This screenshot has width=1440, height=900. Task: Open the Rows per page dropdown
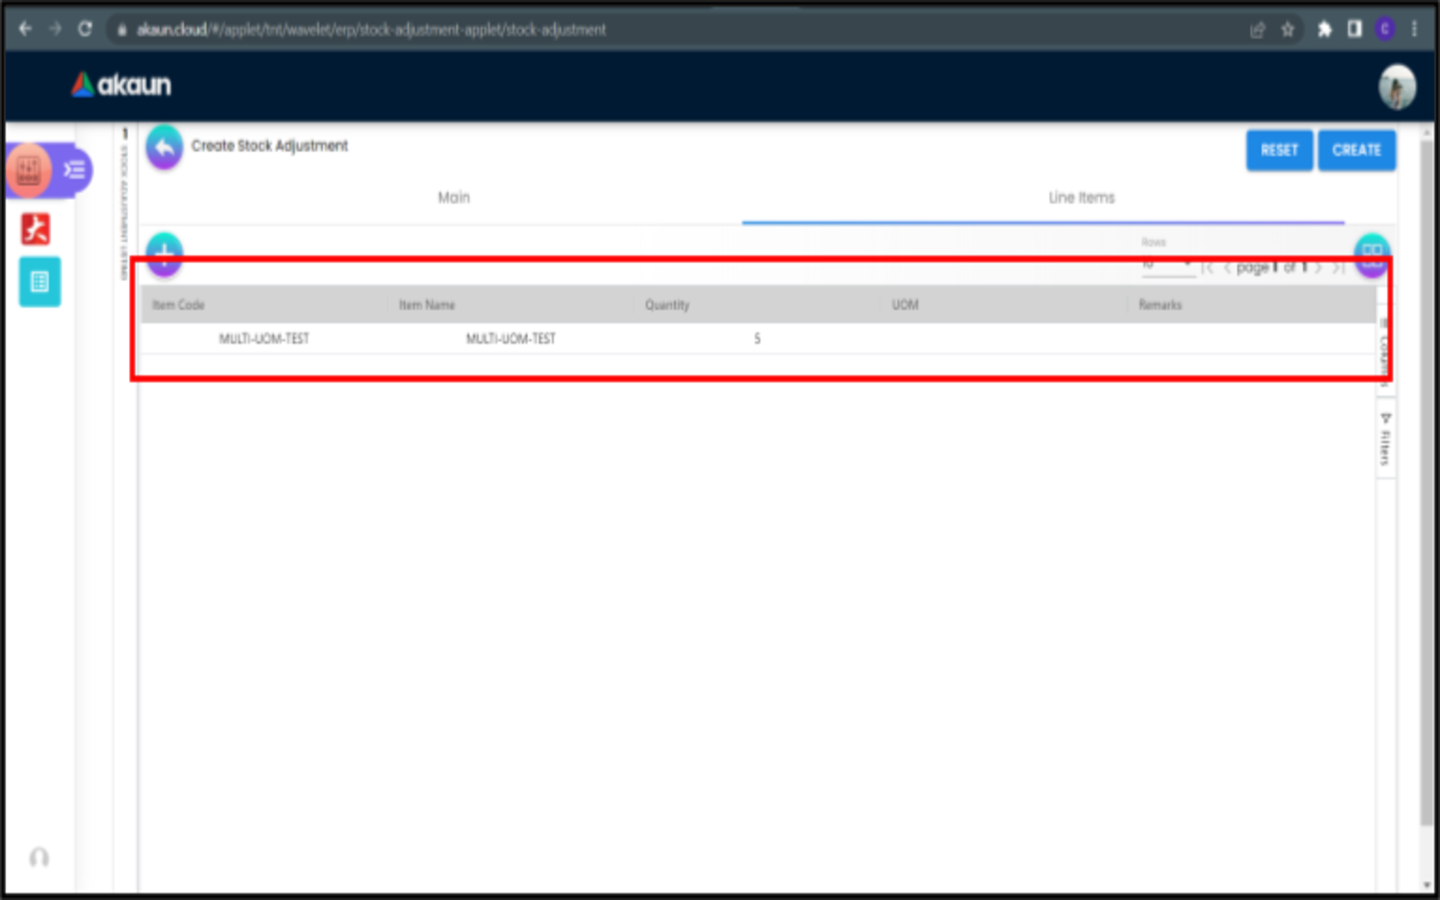click(x=1168, y=265)
